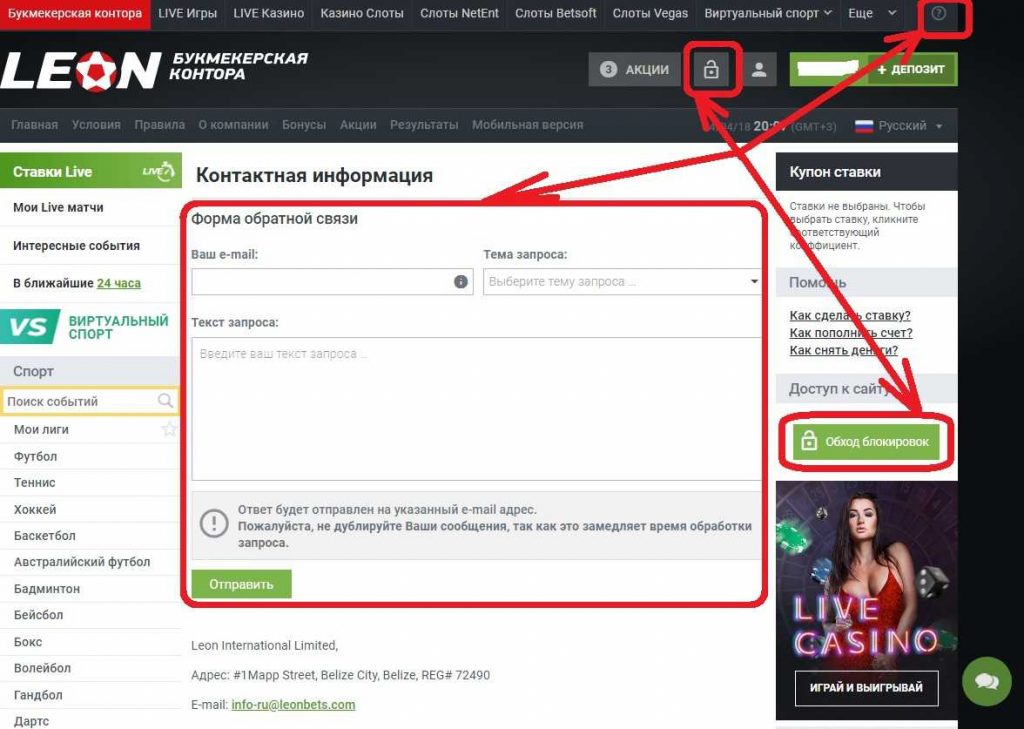Click the Депозит button
This screenshot has width=1024, height=729.
click(x=912, y=69)
